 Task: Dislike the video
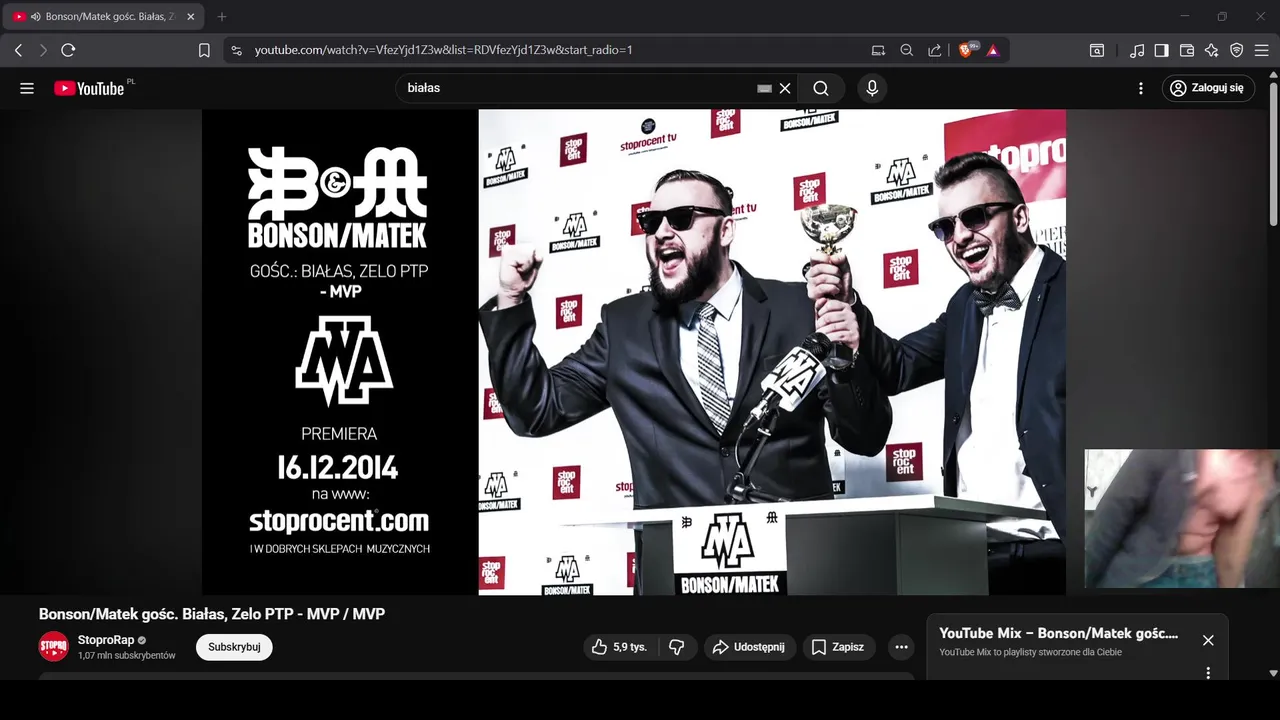point(677,647)
